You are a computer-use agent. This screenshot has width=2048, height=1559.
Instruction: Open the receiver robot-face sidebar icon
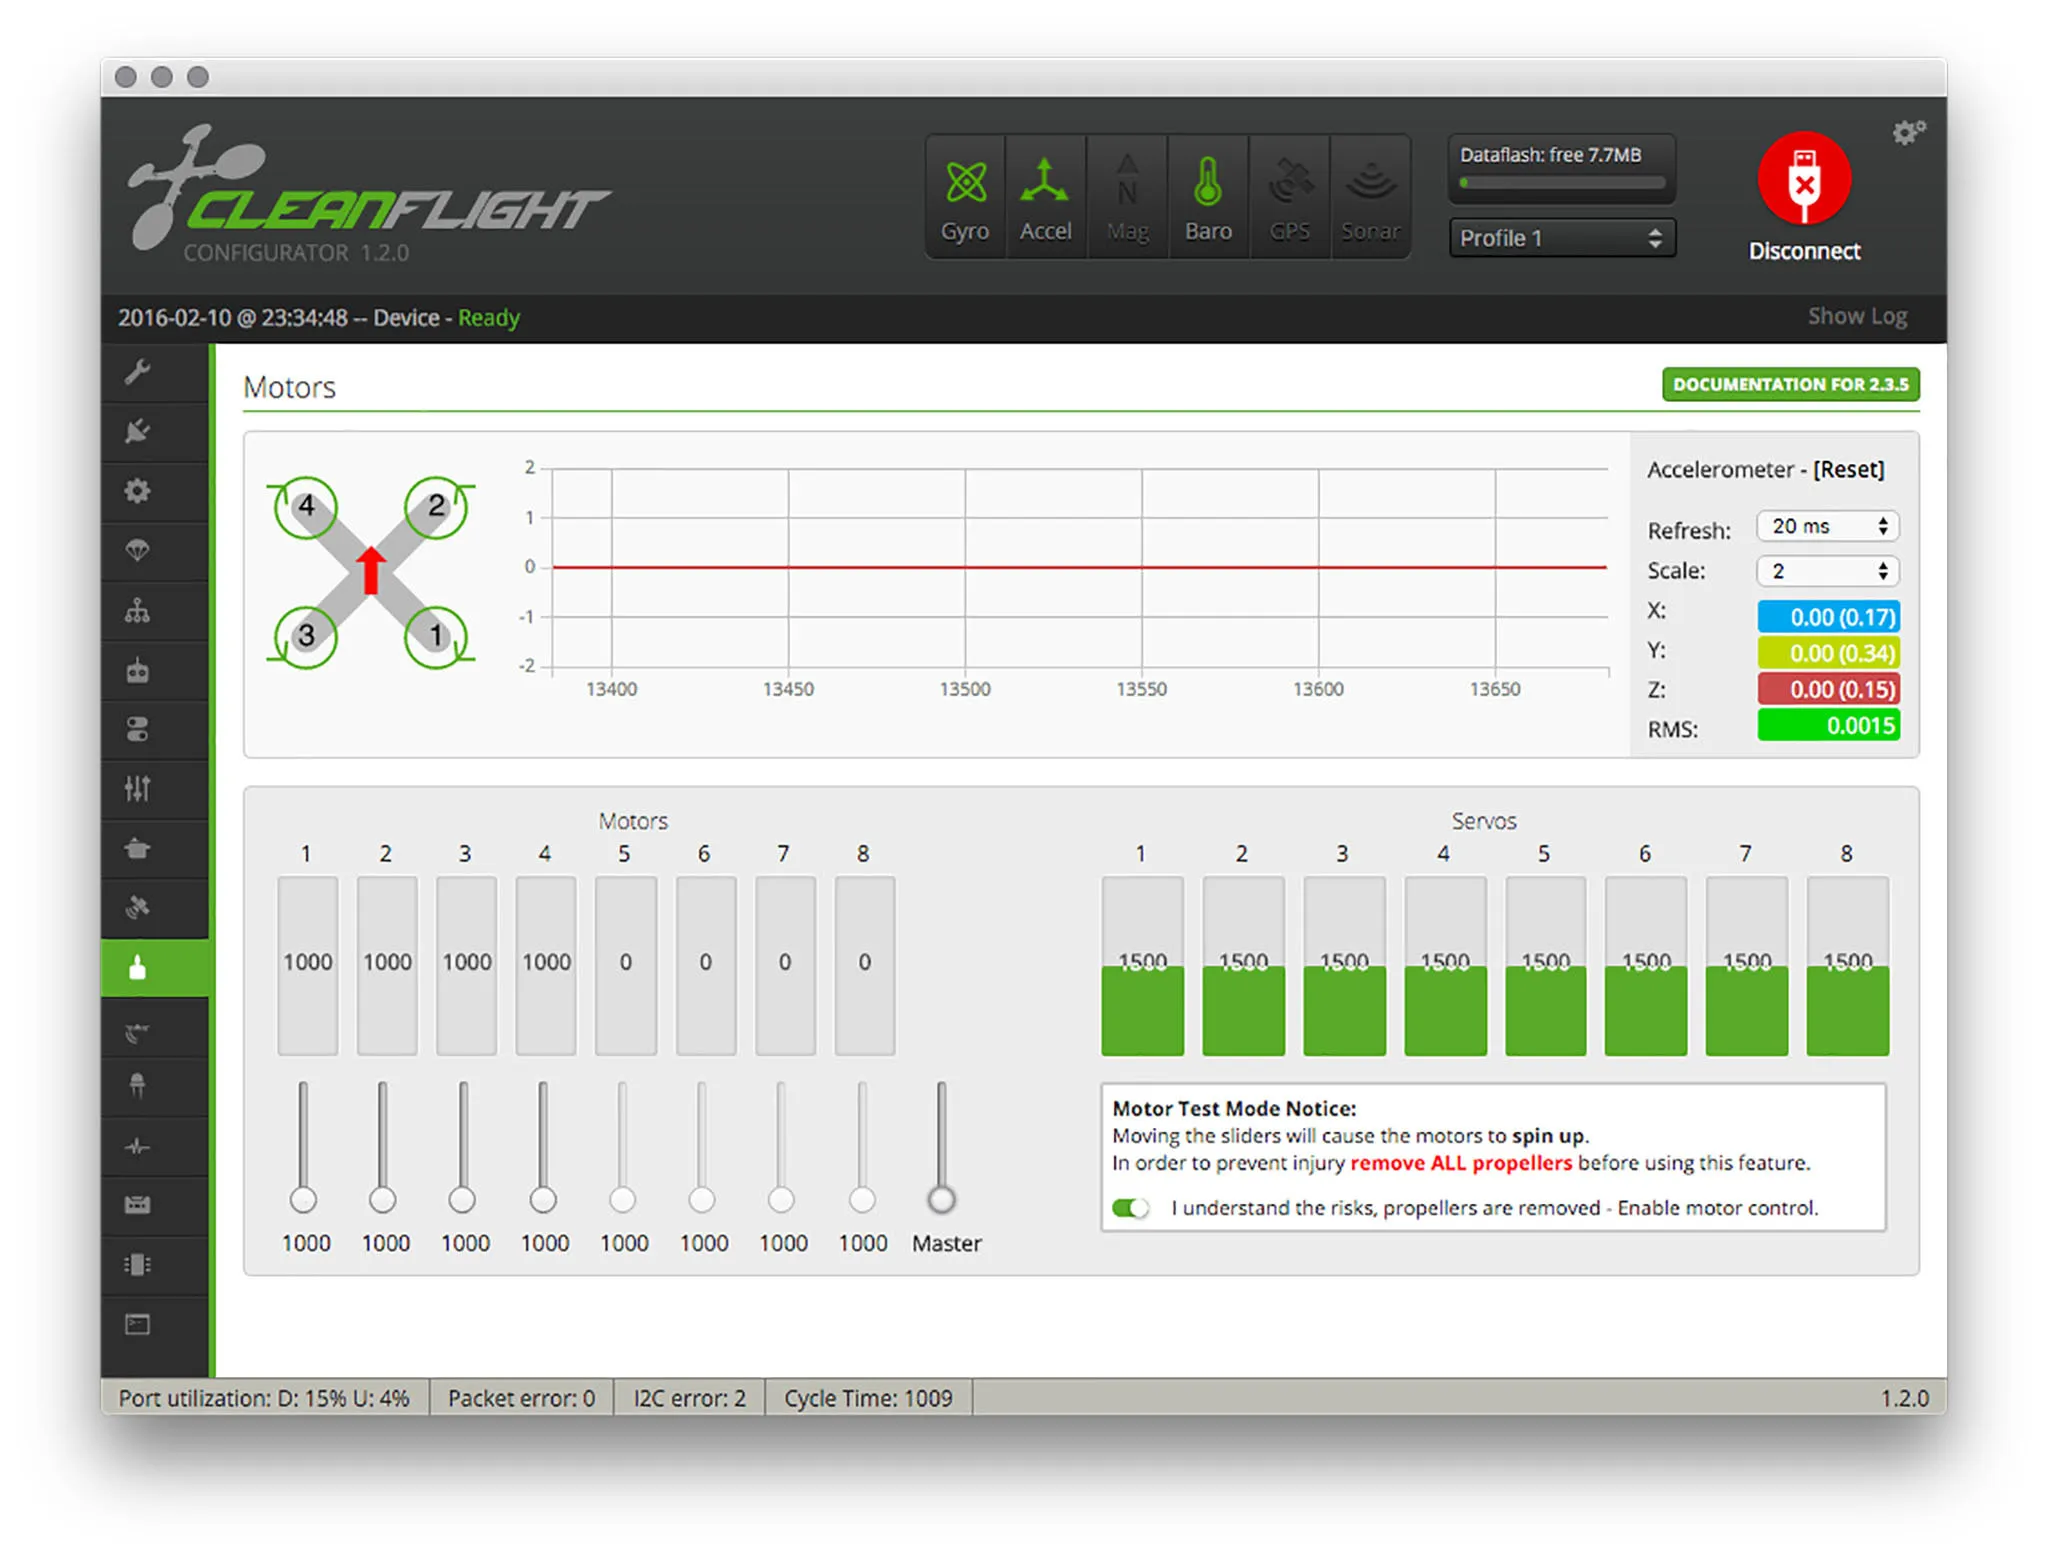(x=138, y=670)
